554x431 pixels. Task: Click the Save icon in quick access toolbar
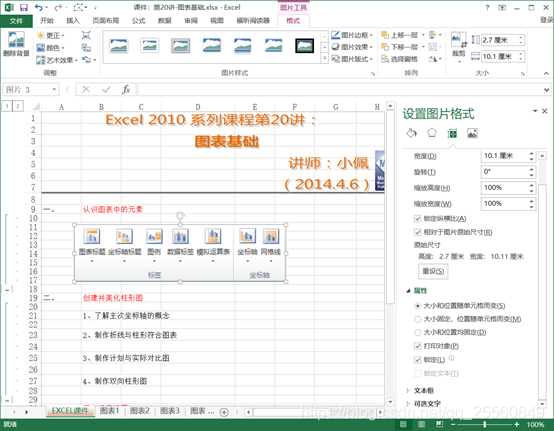(24, 7)
